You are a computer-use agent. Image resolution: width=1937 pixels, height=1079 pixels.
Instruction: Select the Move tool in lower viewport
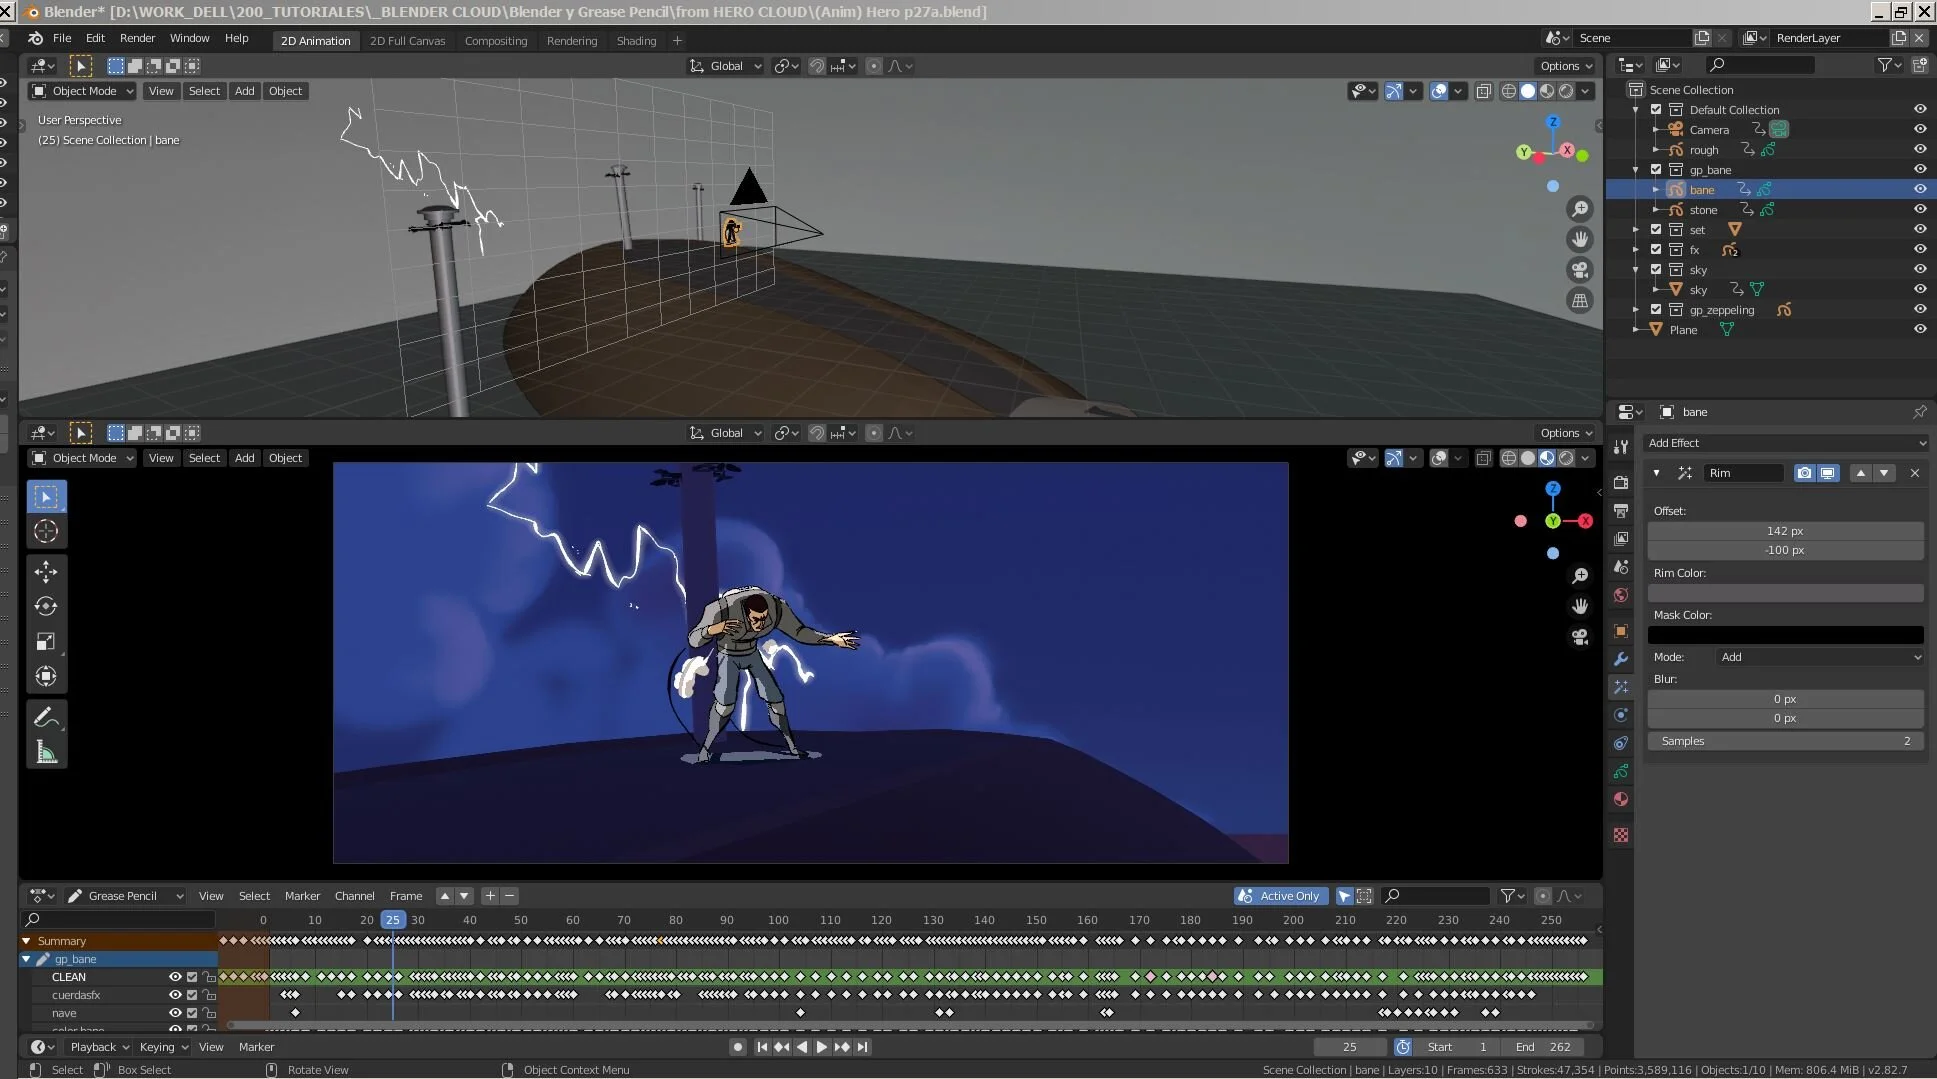46,571
